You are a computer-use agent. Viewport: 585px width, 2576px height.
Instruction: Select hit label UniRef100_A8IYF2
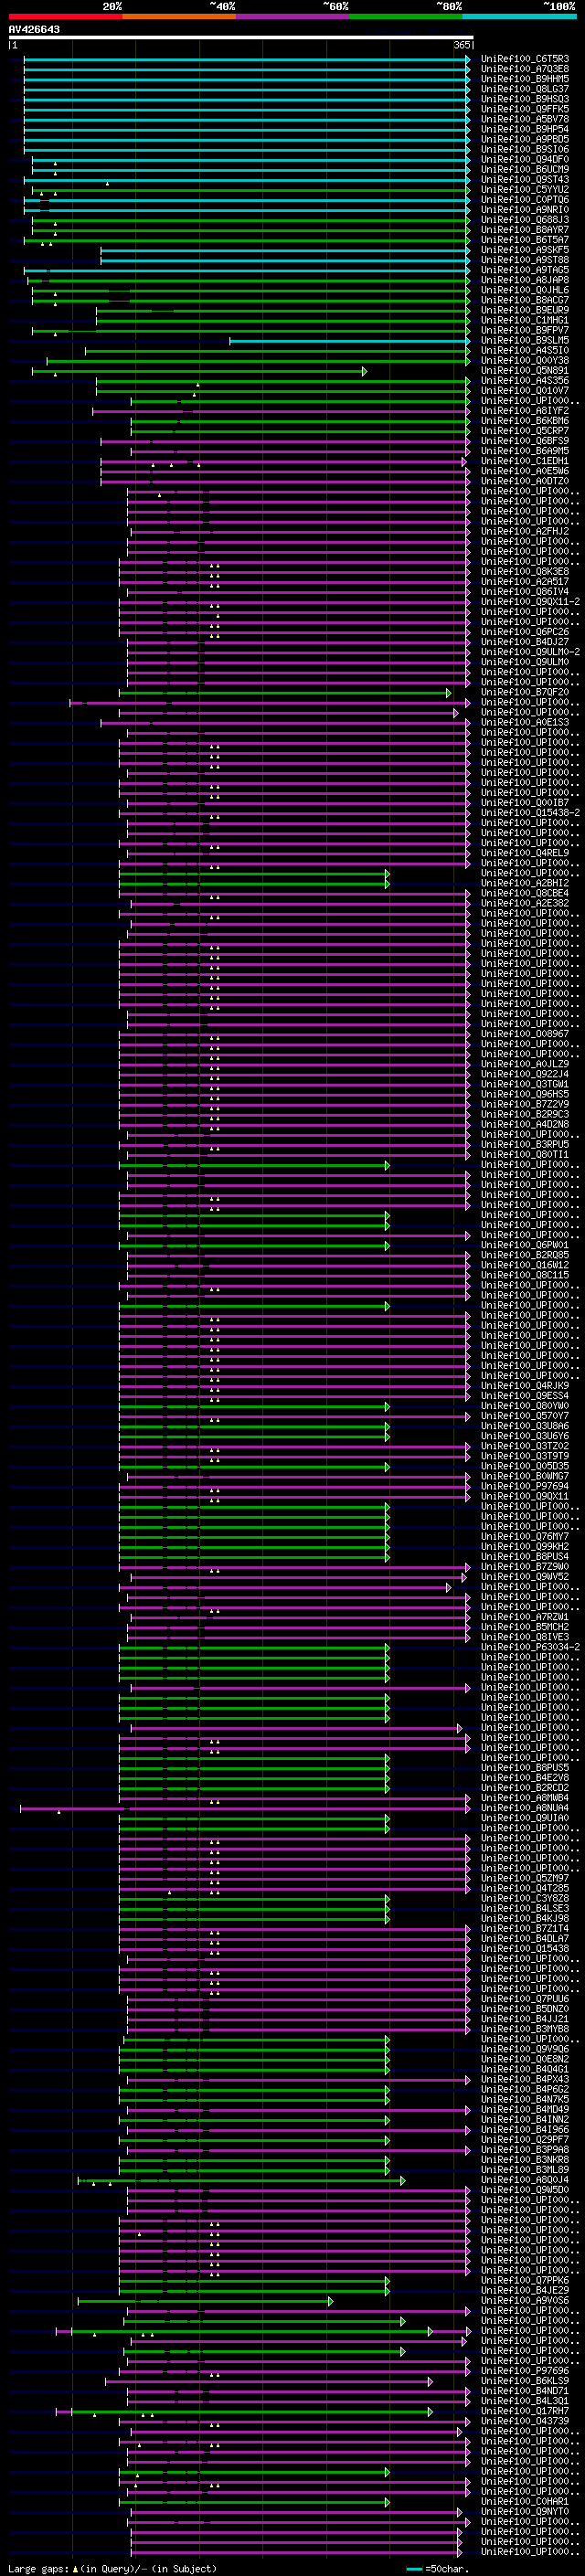click(525, 411)
